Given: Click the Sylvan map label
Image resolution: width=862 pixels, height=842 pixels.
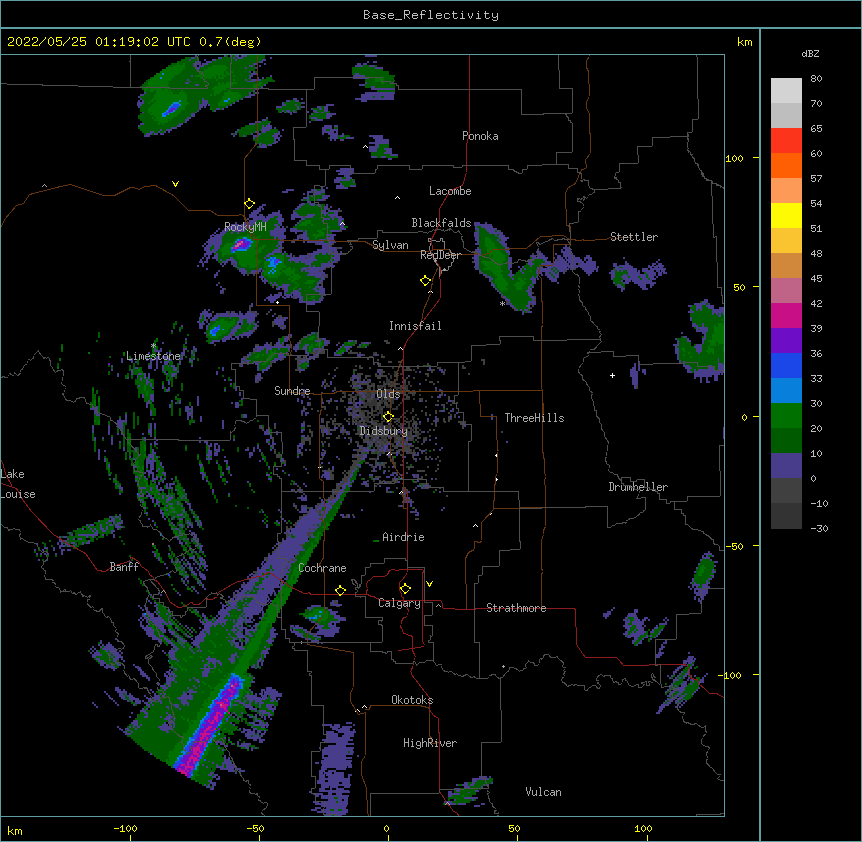Looking at the screenshot, I should tap(390, 245).
